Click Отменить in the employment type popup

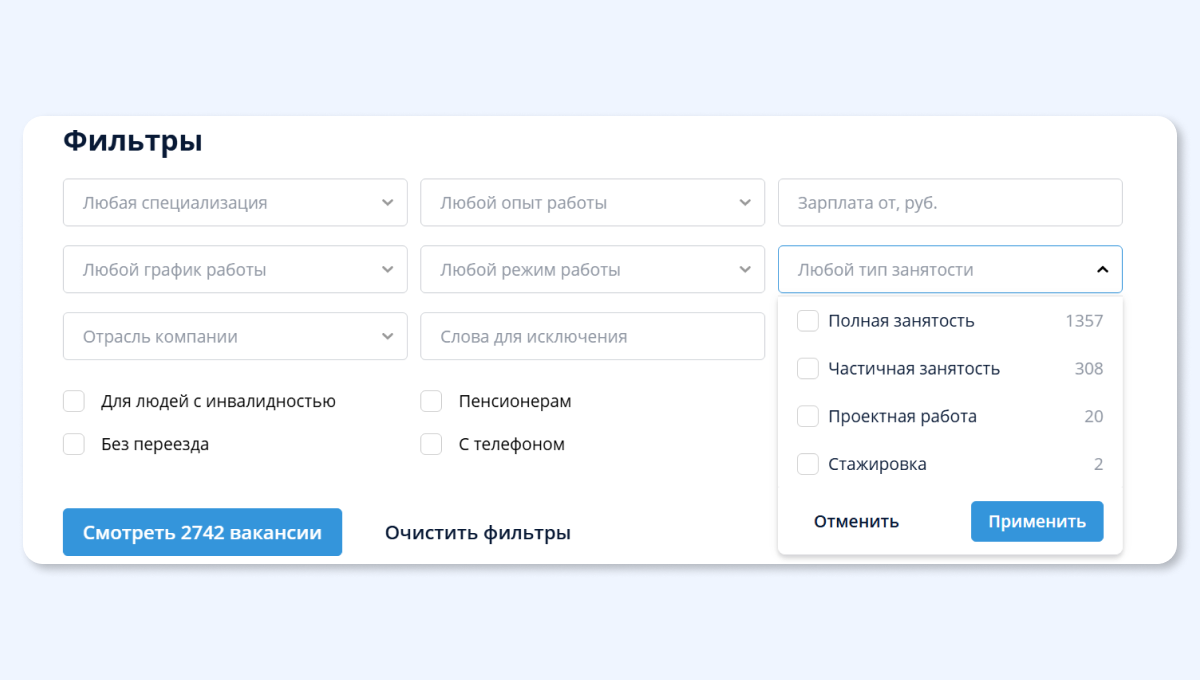(x=856, y=522)
